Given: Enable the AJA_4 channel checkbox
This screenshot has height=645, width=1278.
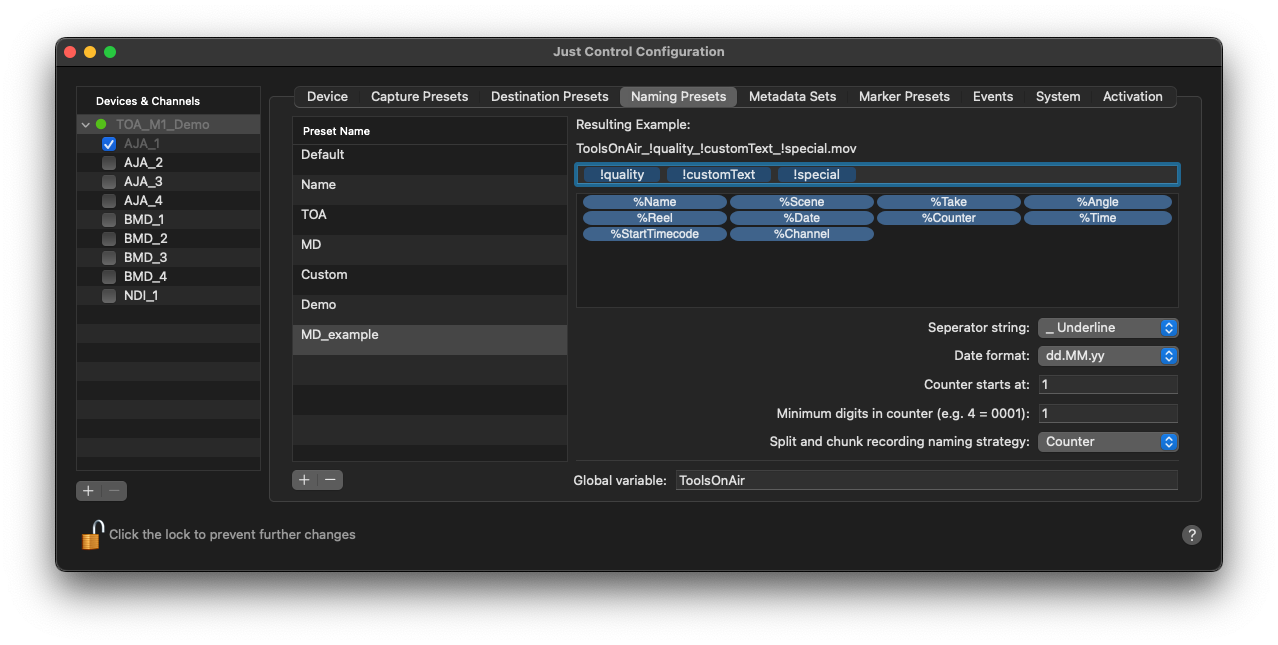Looking at the screenshot, I should [109, 201].
